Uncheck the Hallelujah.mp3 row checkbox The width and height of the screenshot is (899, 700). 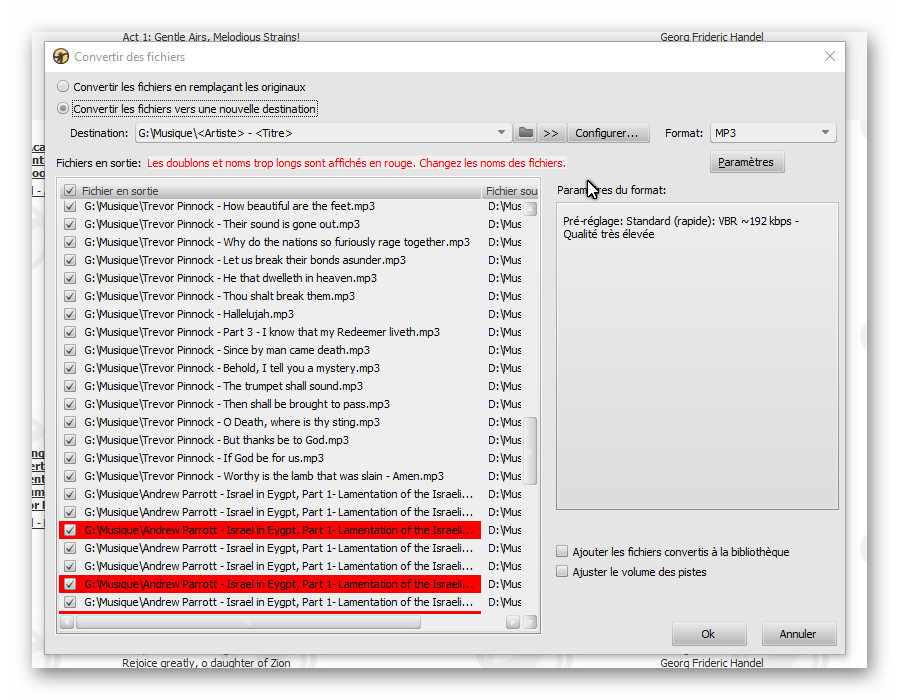(x=70, y=314)
